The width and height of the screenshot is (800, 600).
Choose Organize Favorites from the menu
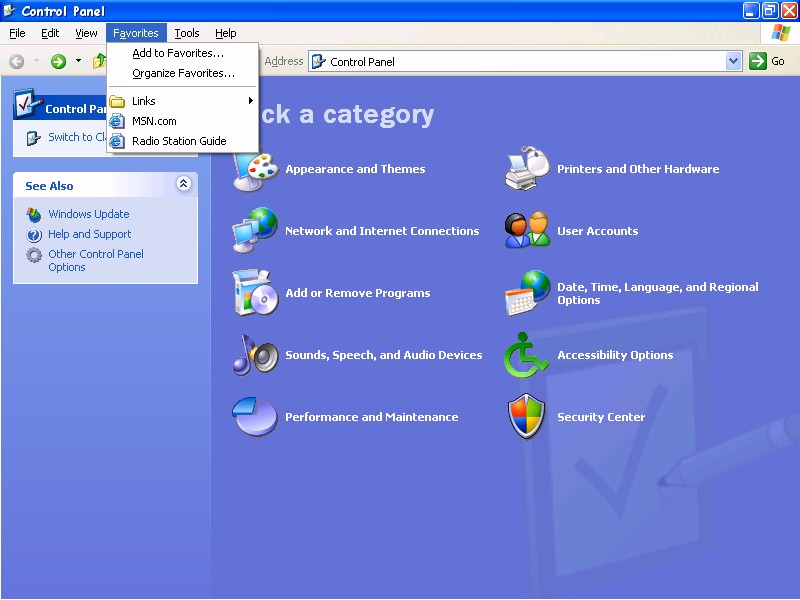point(183,73)
